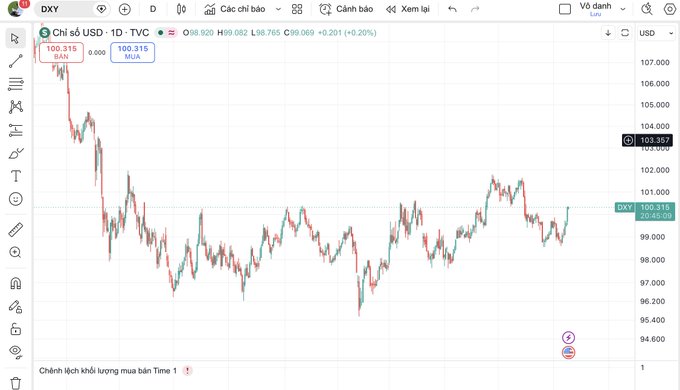The width and height of the screenshot is (680, 390).
Task: Click the diamond icon beside DXY
Action: (101, 9)
